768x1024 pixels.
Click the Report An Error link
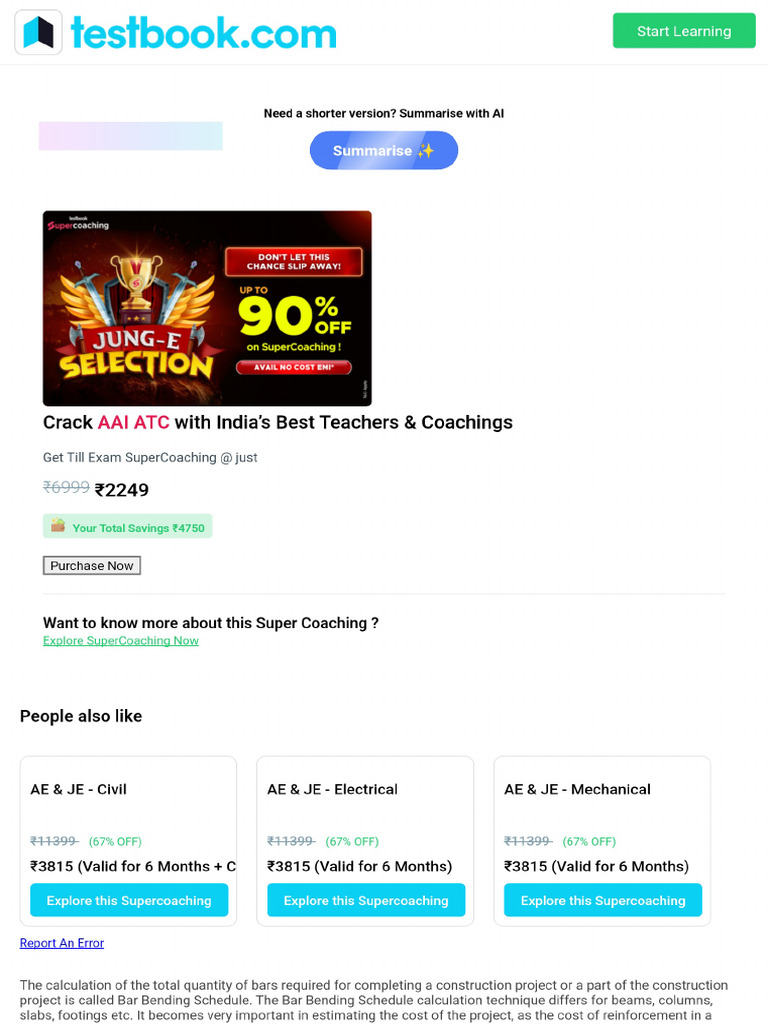[x=62, y=943]
